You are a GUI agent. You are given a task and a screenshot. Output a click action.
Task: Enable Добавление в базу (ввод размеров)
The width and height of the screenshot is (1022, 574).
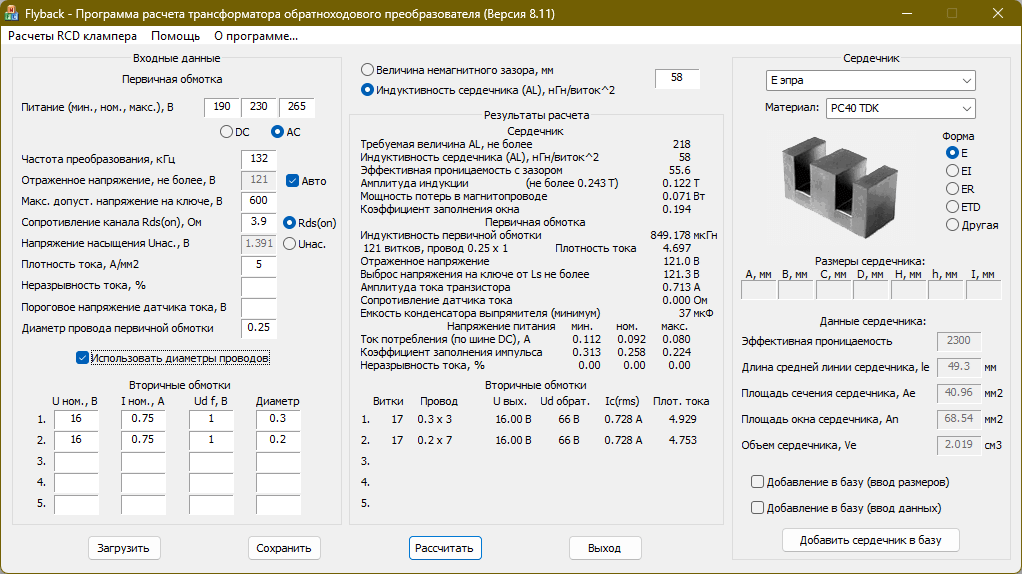pyautogui.click(x=757, y=481)
